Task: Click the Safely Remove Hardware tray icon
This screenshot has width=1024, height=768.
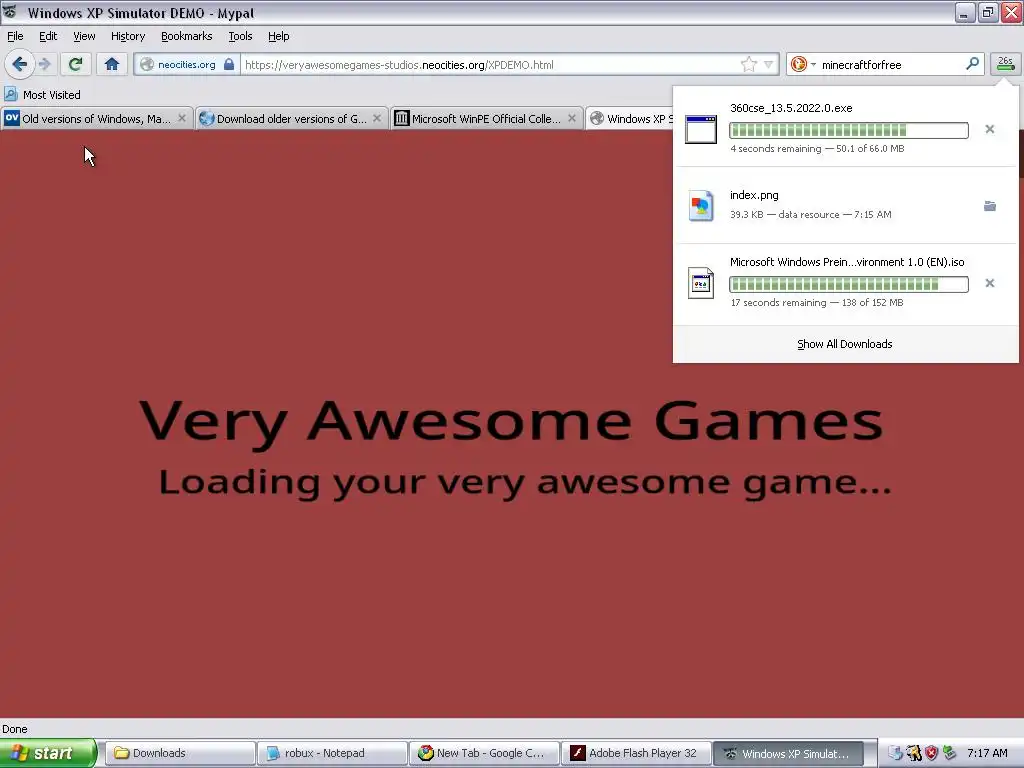Action: (949, 753)
